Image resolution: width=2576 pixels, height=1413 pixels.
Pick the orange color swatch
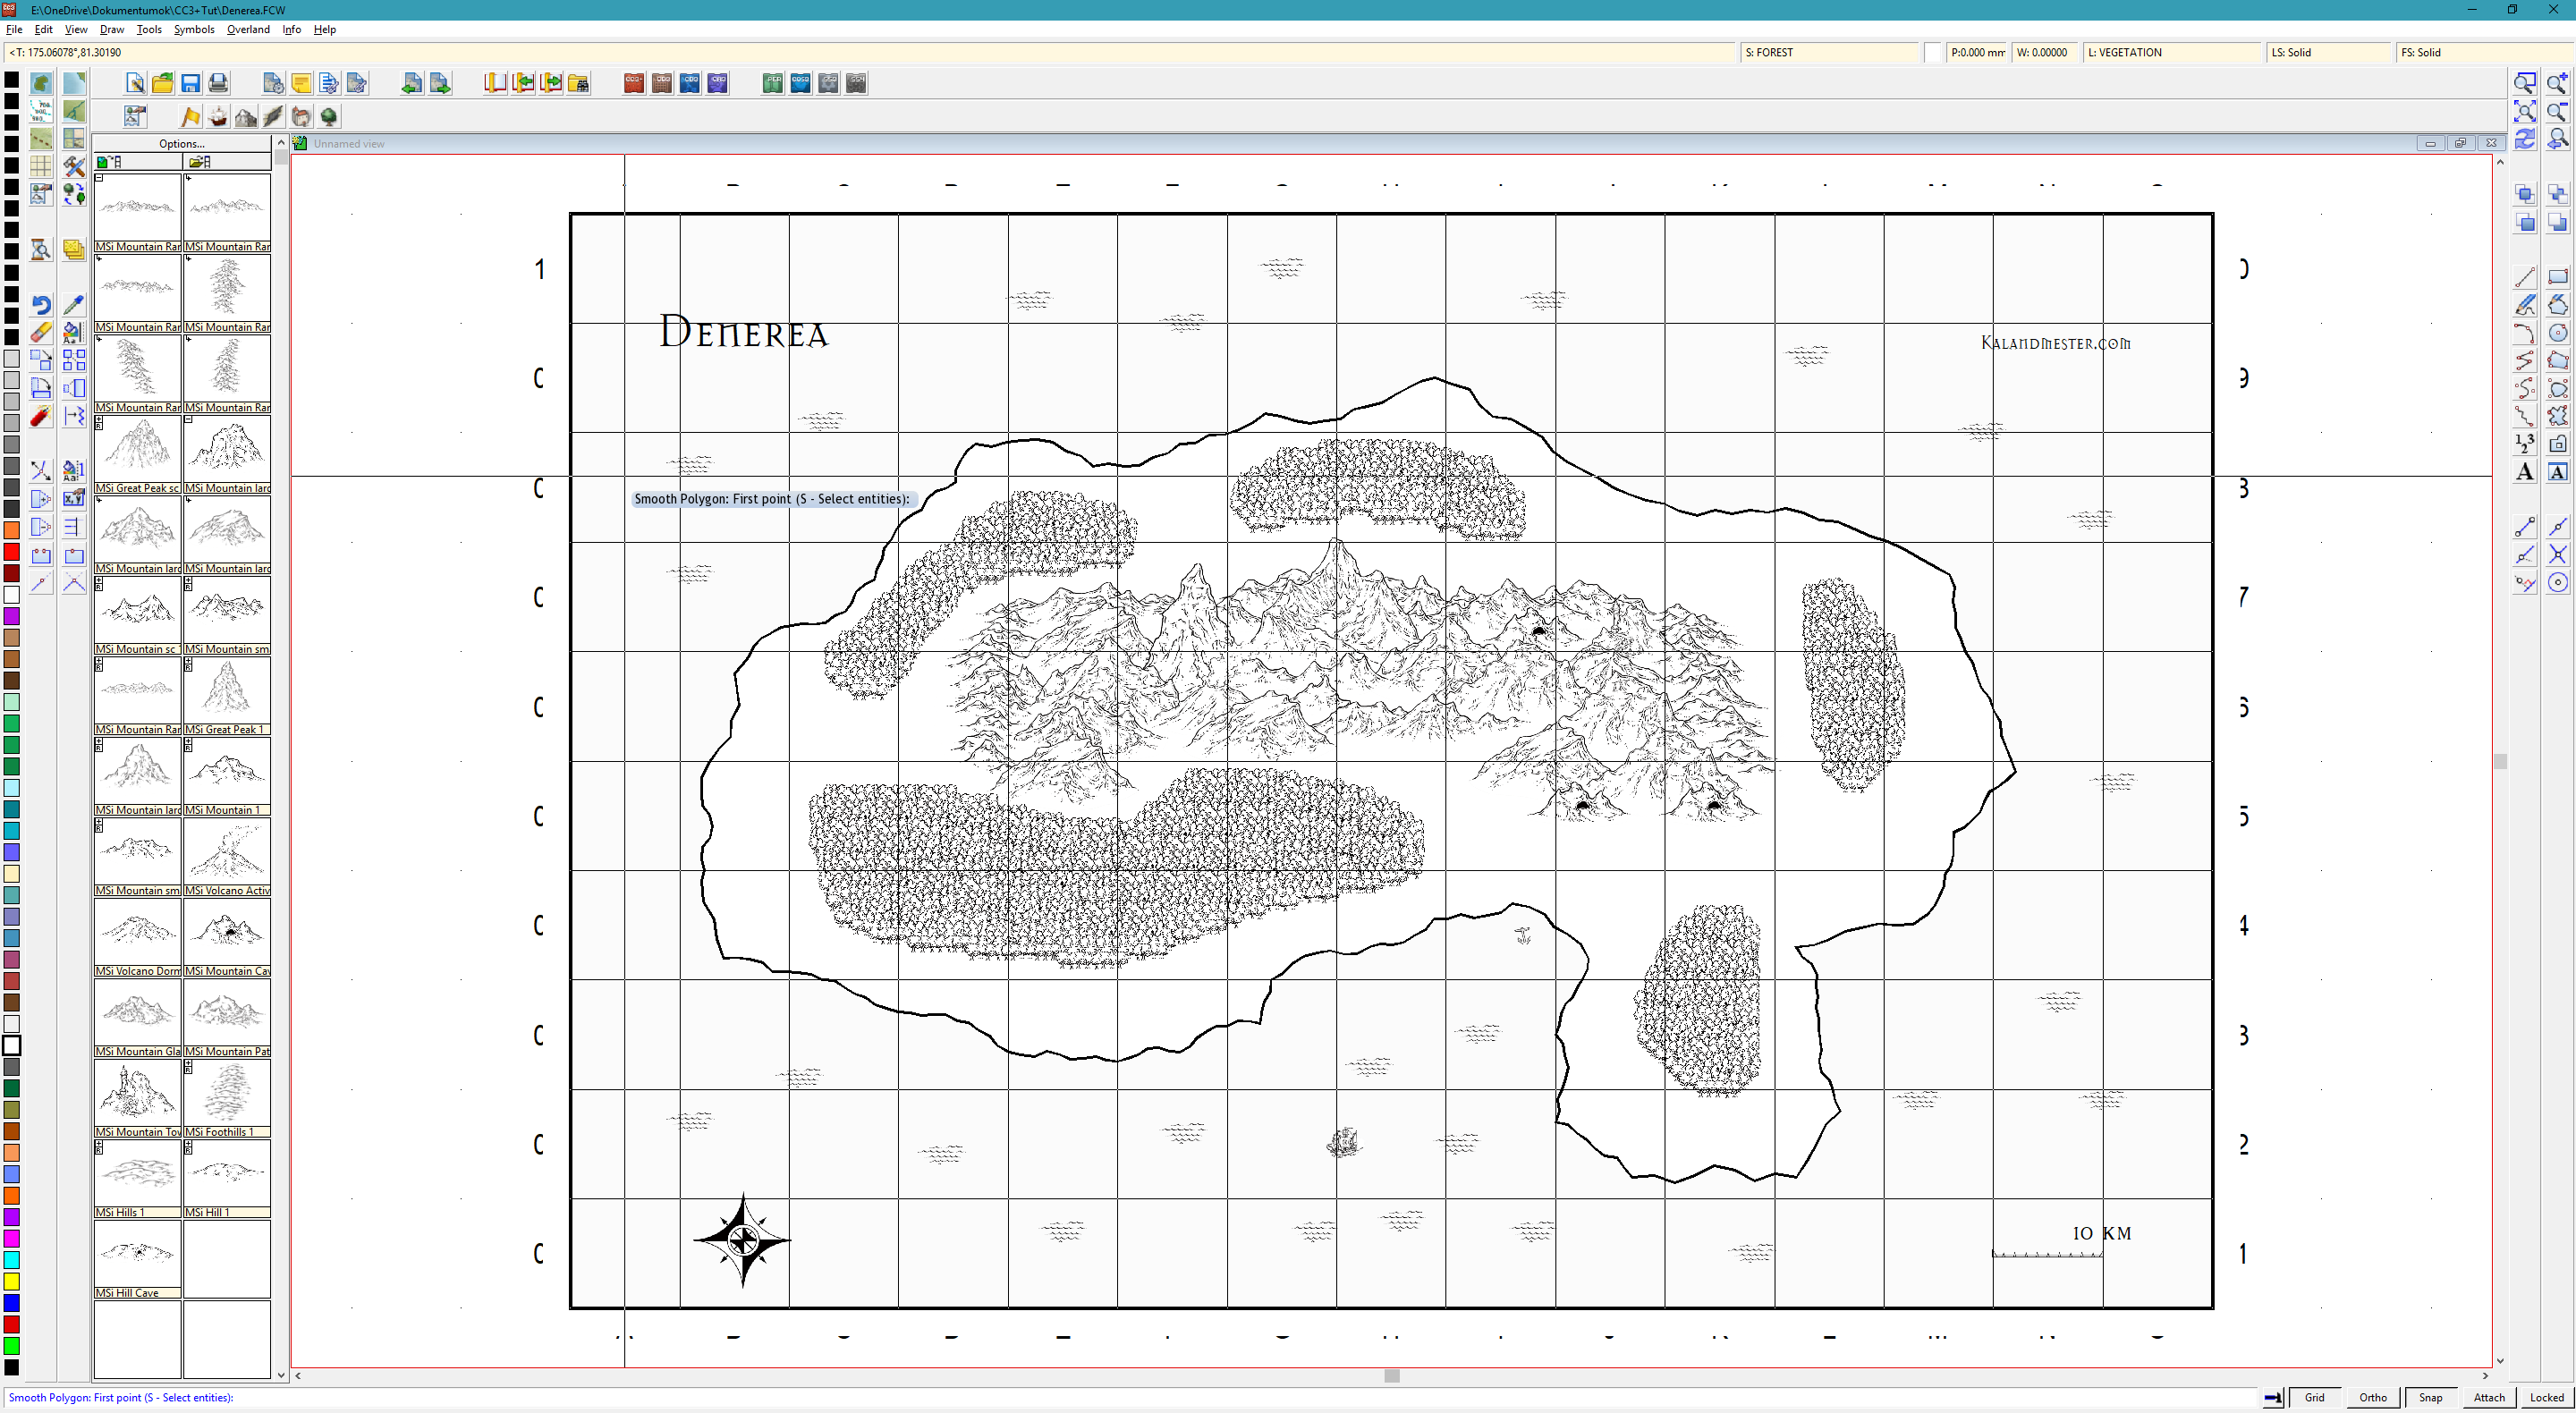point(12,530)
